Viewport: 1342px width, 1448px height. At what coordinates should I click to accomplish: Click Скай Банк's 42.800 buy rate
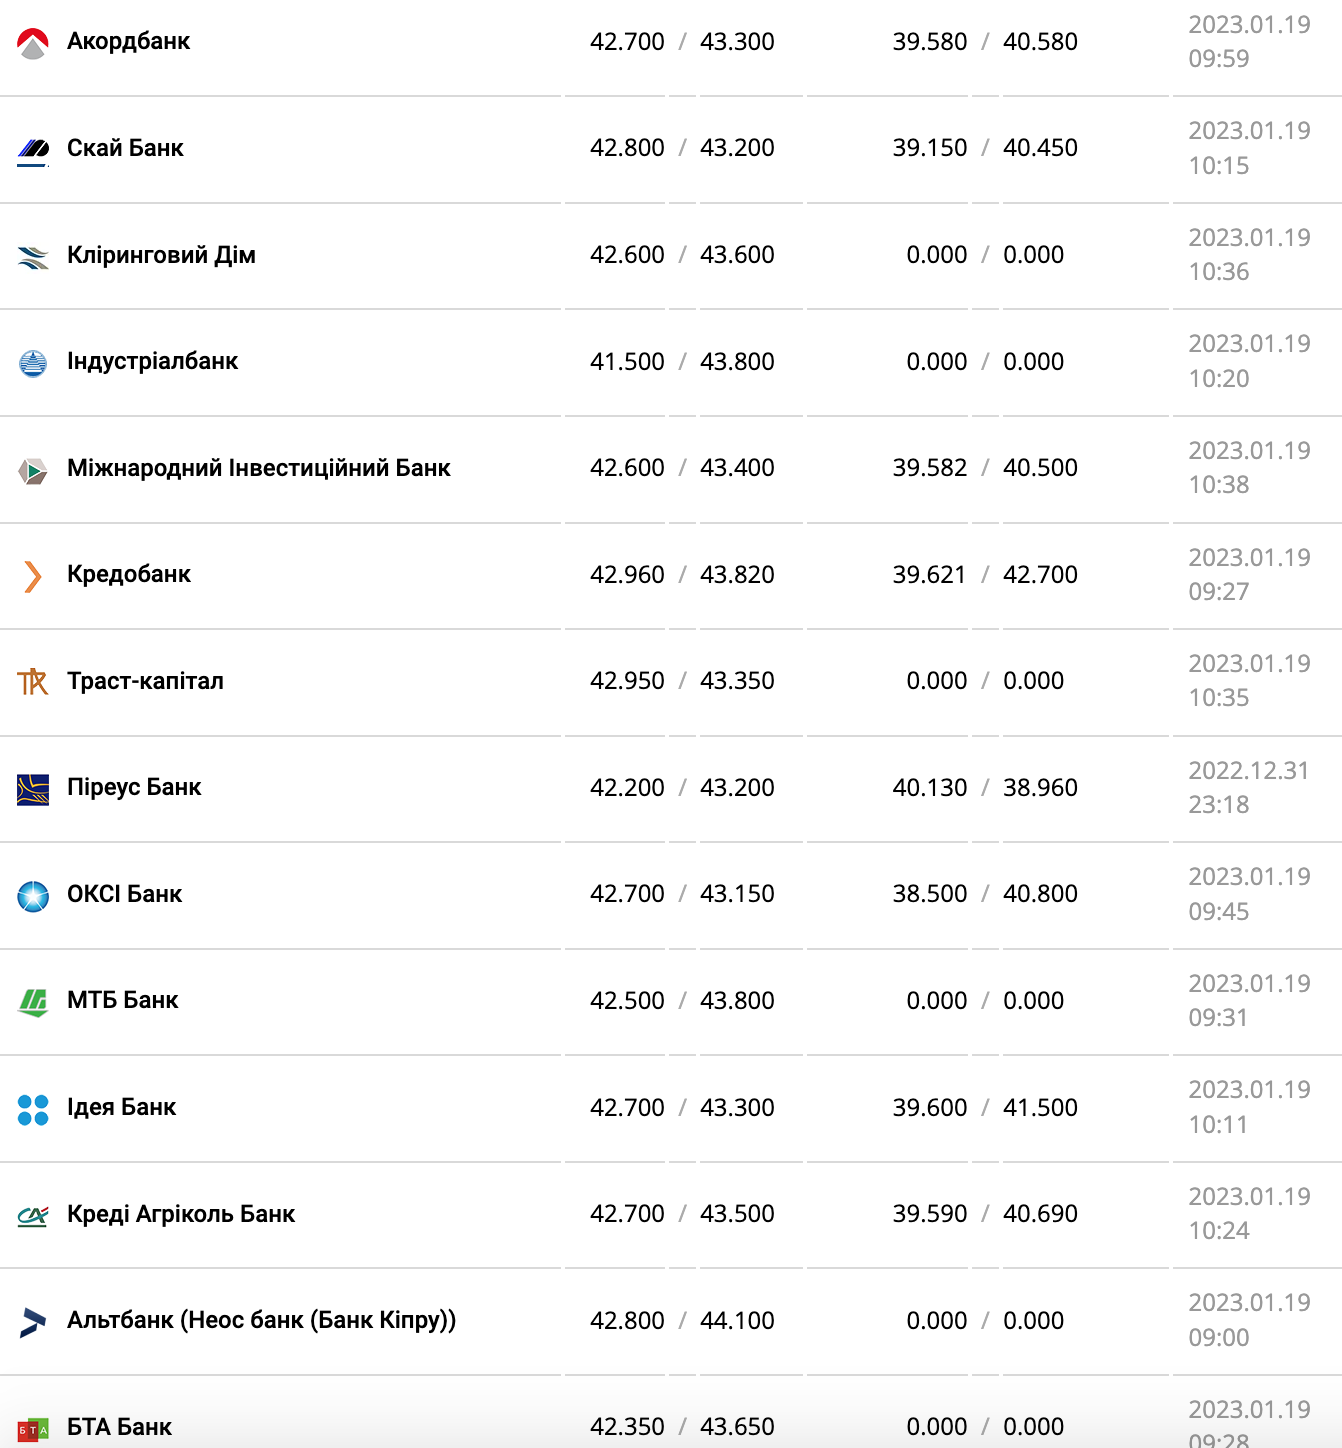click(x=627, y=148)
